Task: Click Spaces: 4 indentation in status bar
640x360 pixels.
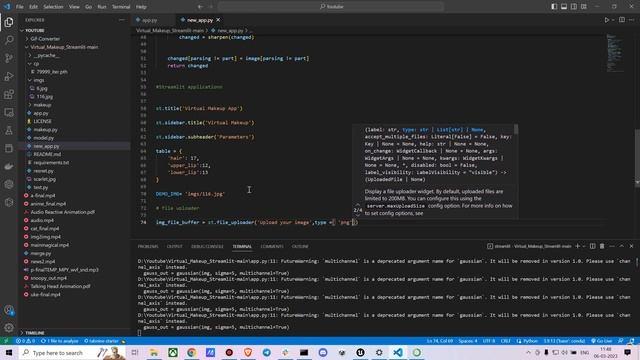Action: (467, 341)
